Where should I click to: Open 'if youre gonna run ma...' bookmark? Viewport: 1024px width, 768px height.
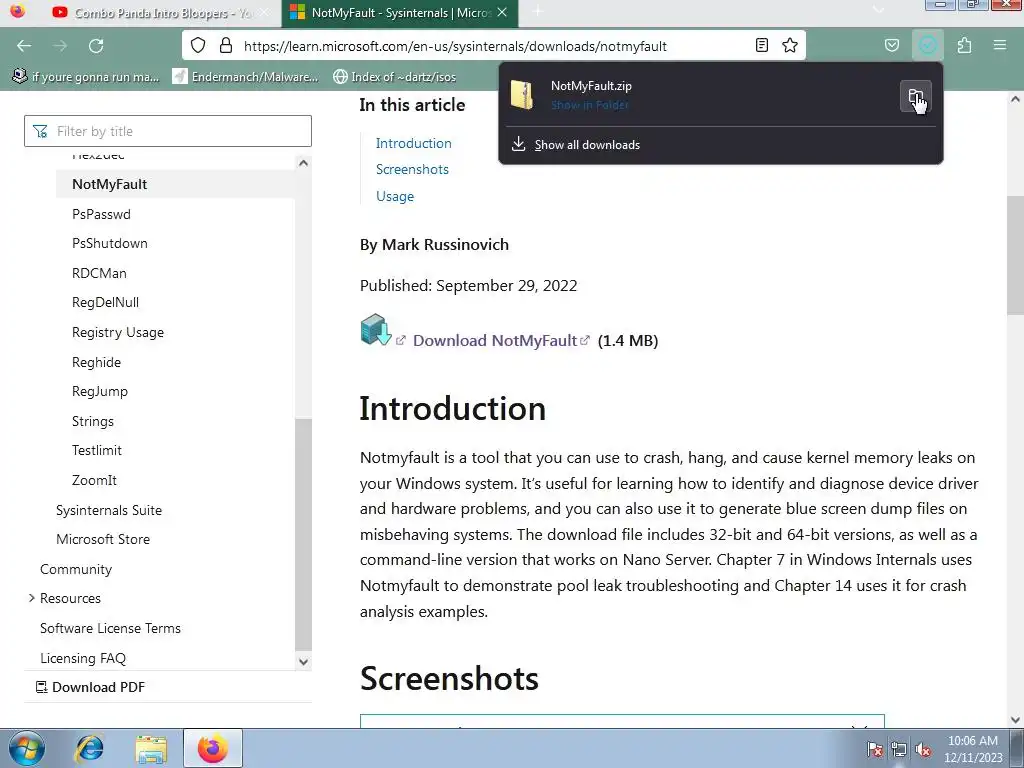point(86,76)
